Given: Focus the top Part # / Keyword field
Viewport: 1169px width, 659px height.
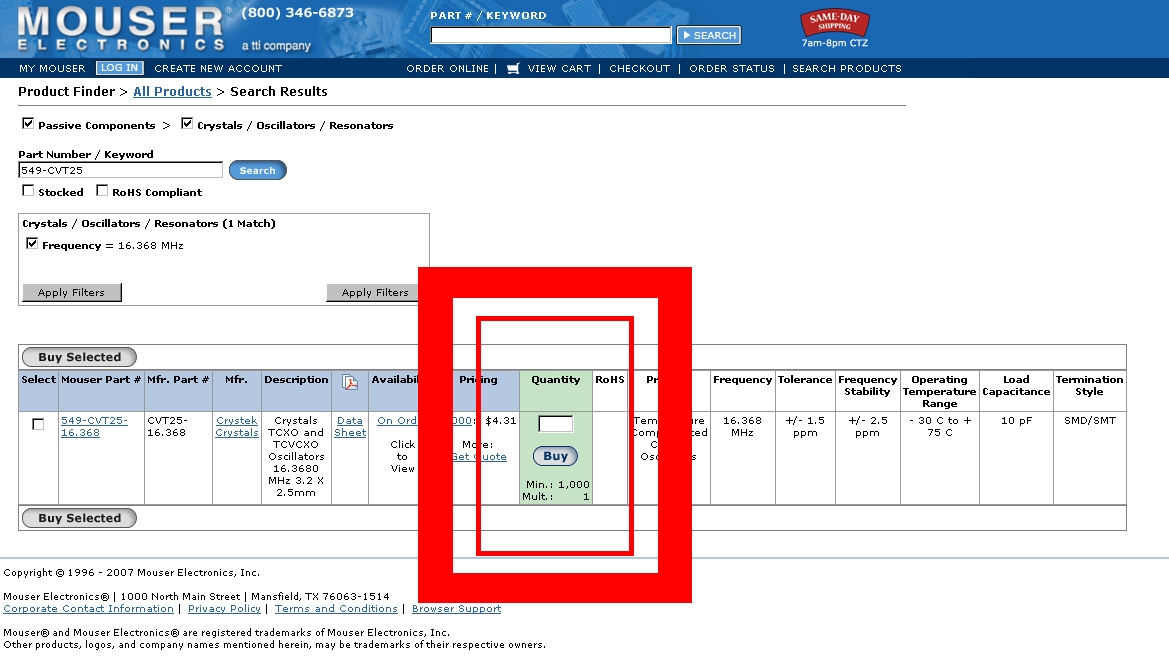Looking at the screenshot, I should click(x=551, y=35).
